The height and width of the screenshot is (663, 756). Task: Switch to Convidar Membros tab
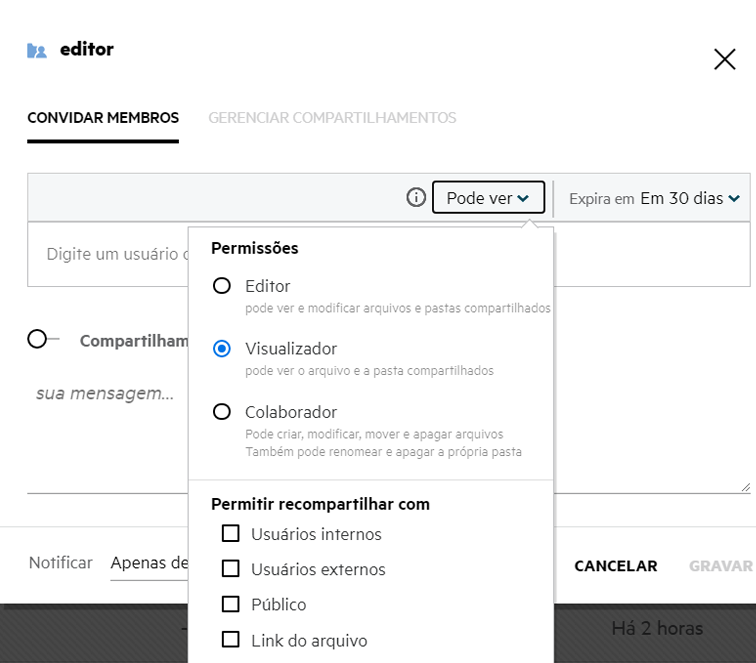click(103, 118)
